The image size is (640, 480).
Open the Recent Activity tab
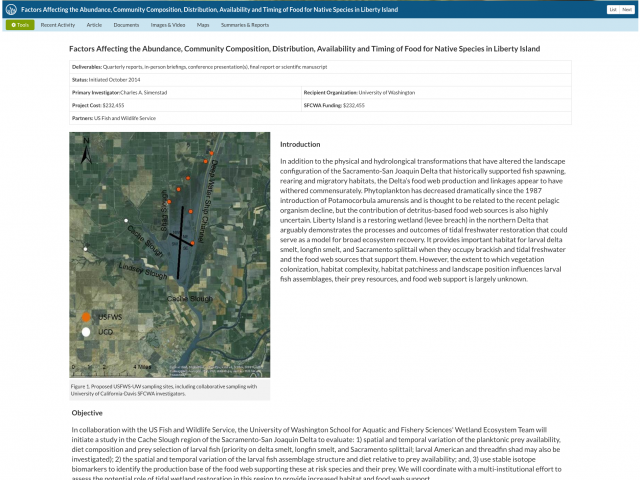[x=58, y=25]
